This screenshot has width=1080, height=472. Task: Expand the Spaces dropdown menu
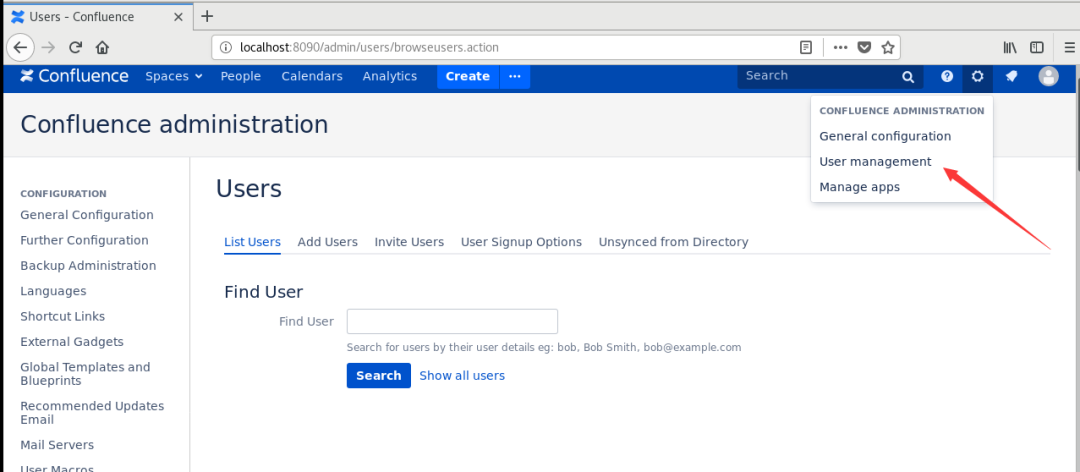pos(173,77)
